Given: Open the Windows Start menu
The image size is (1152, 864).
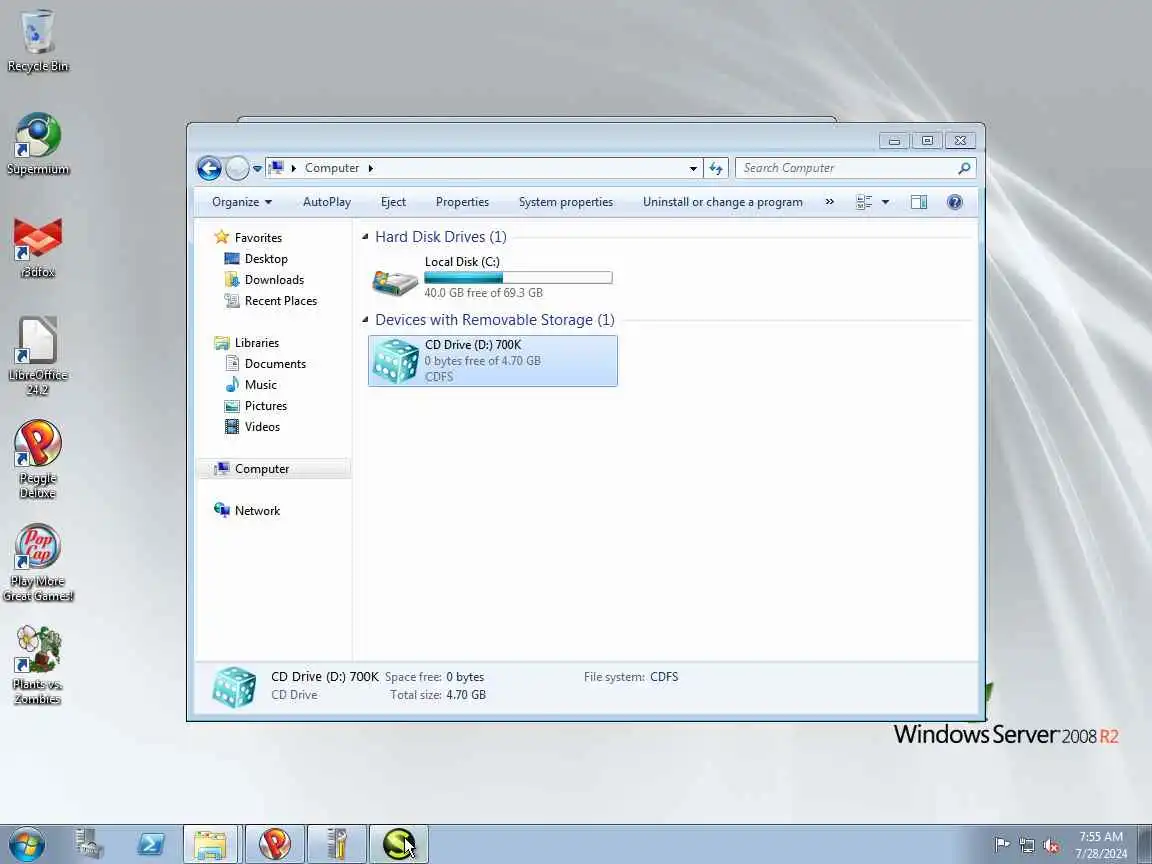Looking at the screenshot, I should (x=27, y=845).
